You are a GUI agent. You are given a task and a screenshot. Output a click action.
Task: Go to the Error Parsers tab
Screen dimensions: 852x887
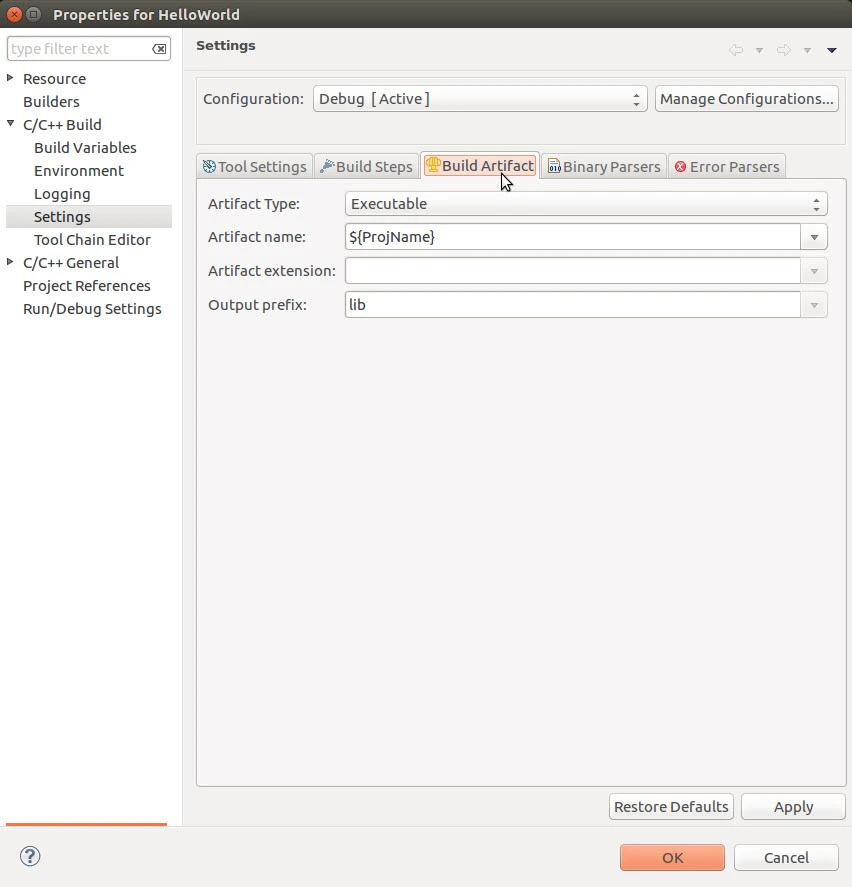click(726, 166)
